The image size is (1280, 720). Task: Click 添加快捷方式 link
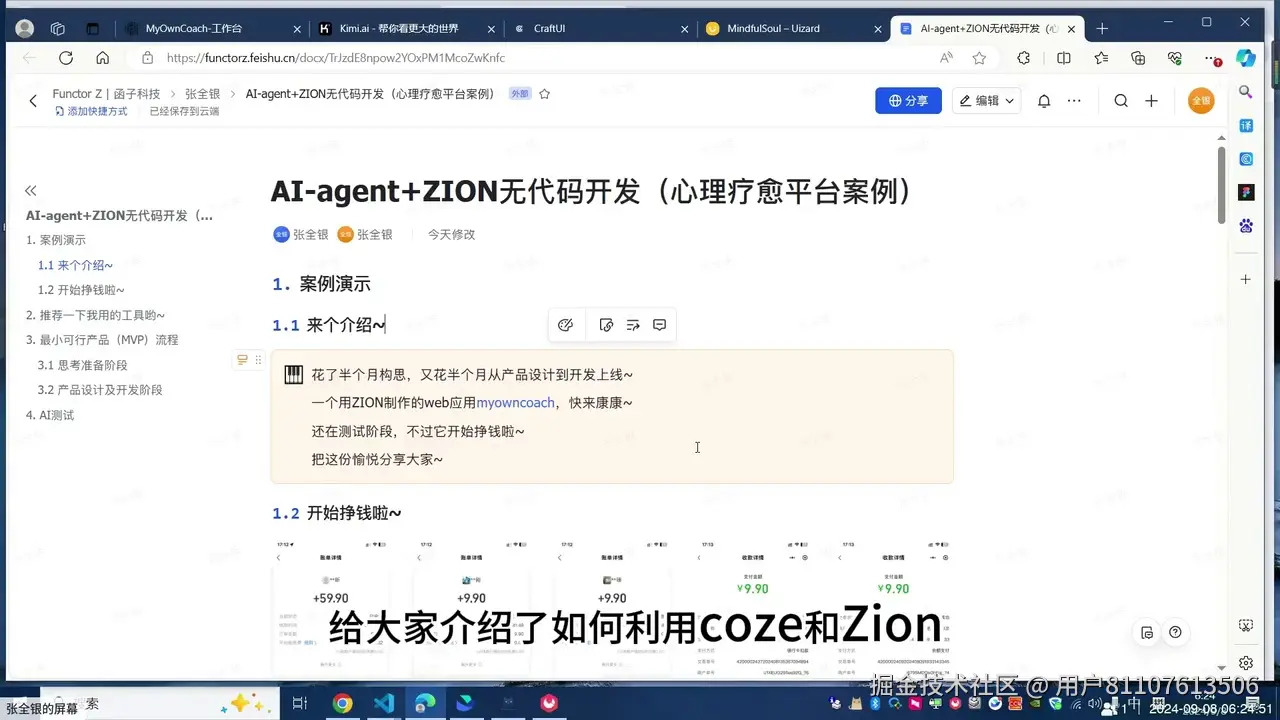[x=91, y=111]
